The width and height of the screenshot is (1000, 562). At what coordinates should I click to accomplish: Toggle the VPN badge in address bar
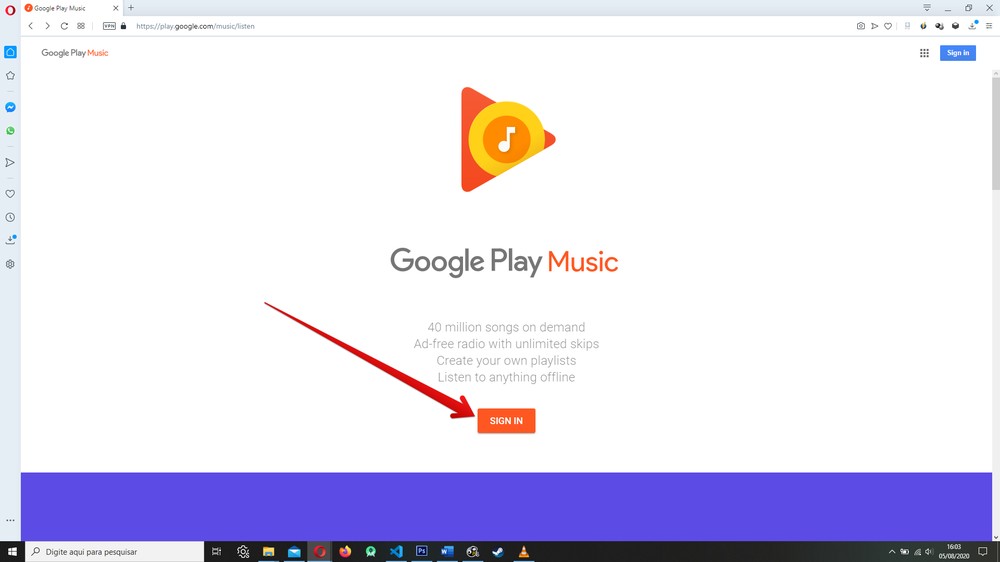pyautogui.click(x=110, y=26)
